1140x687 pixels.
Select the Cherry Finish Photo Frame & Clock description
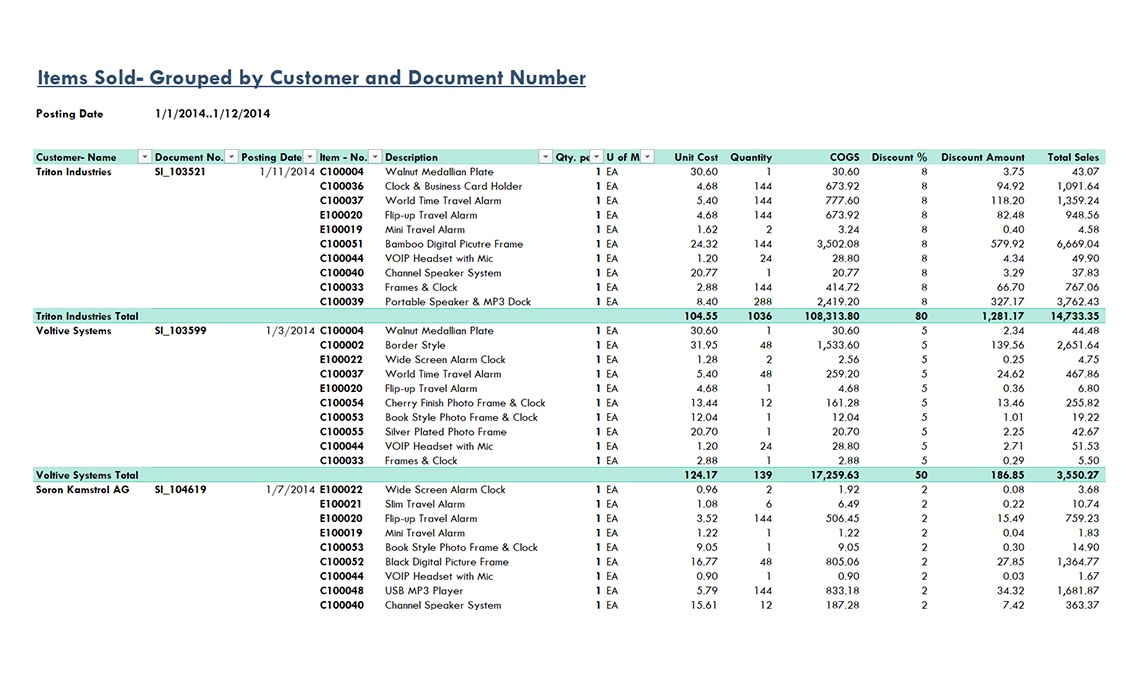(465, 403)
